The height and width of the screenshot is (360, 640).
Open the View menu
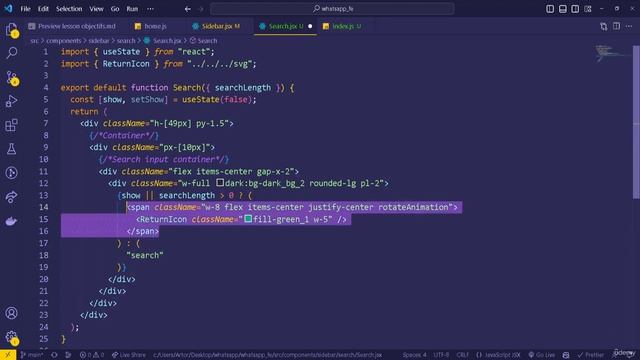click(96, 9)
